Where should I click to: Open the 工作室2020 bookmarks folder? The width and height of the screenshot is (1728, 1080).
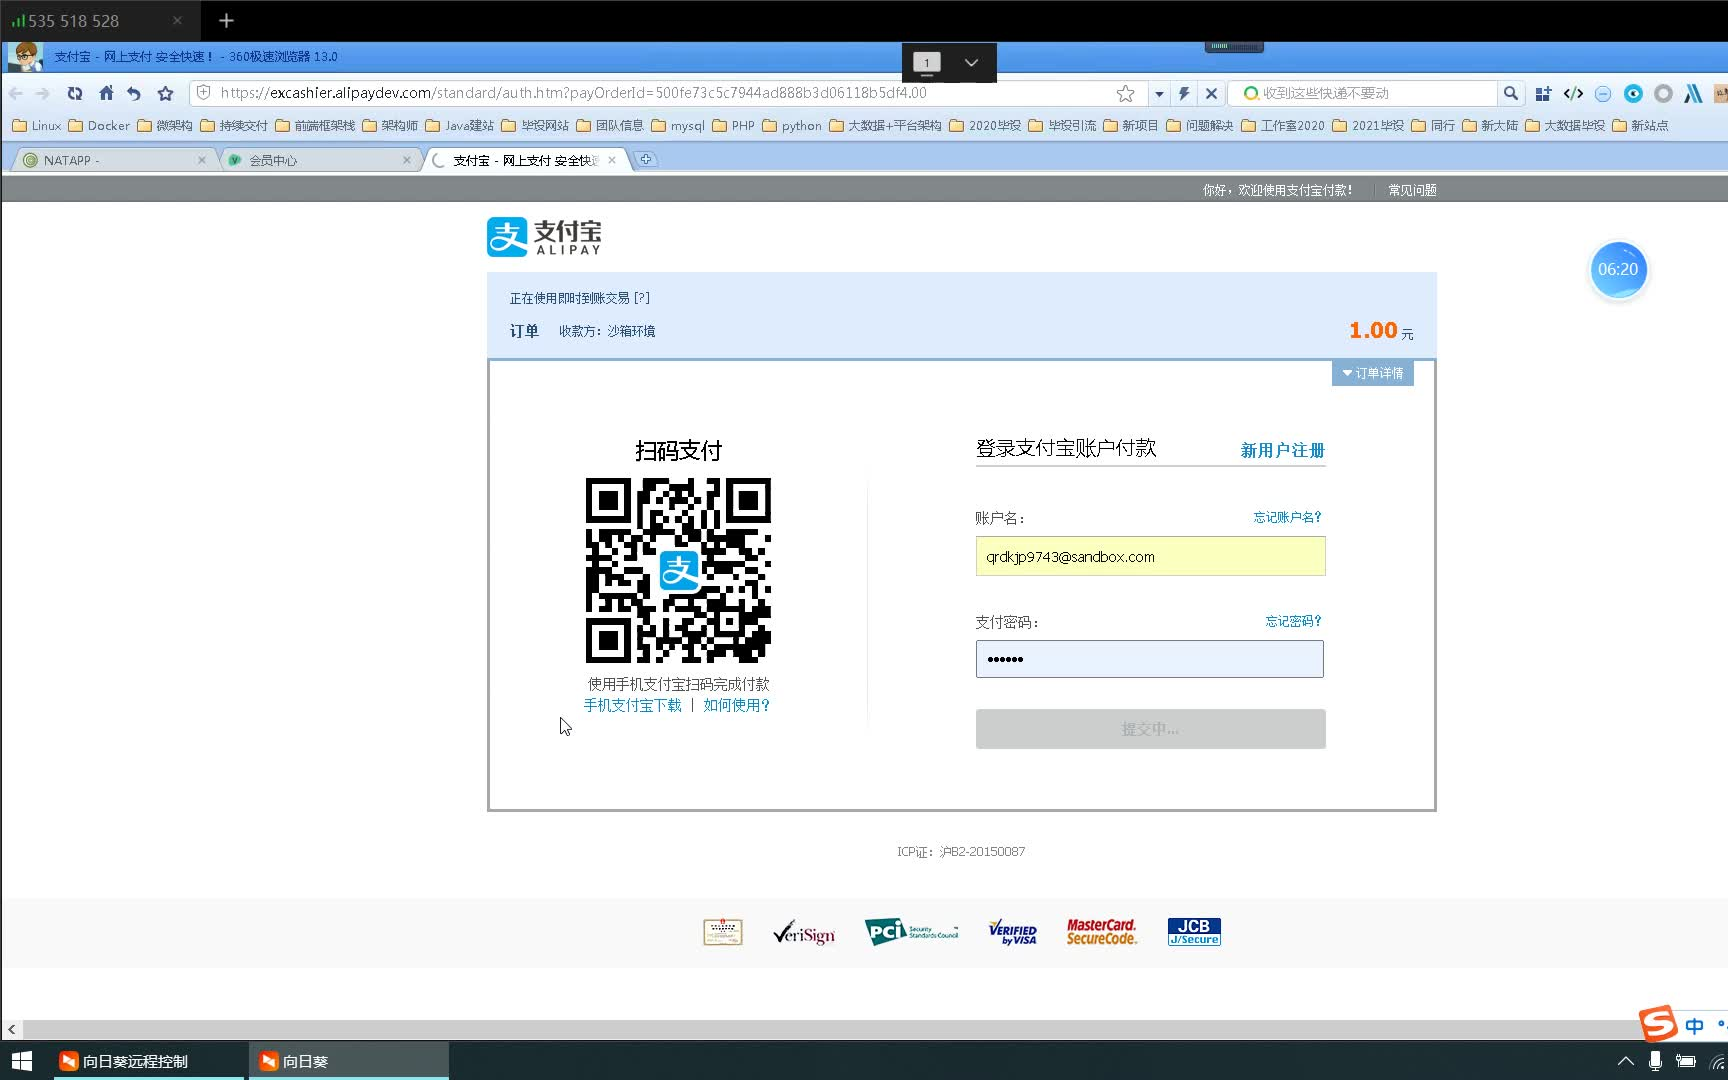point(1283,126)
